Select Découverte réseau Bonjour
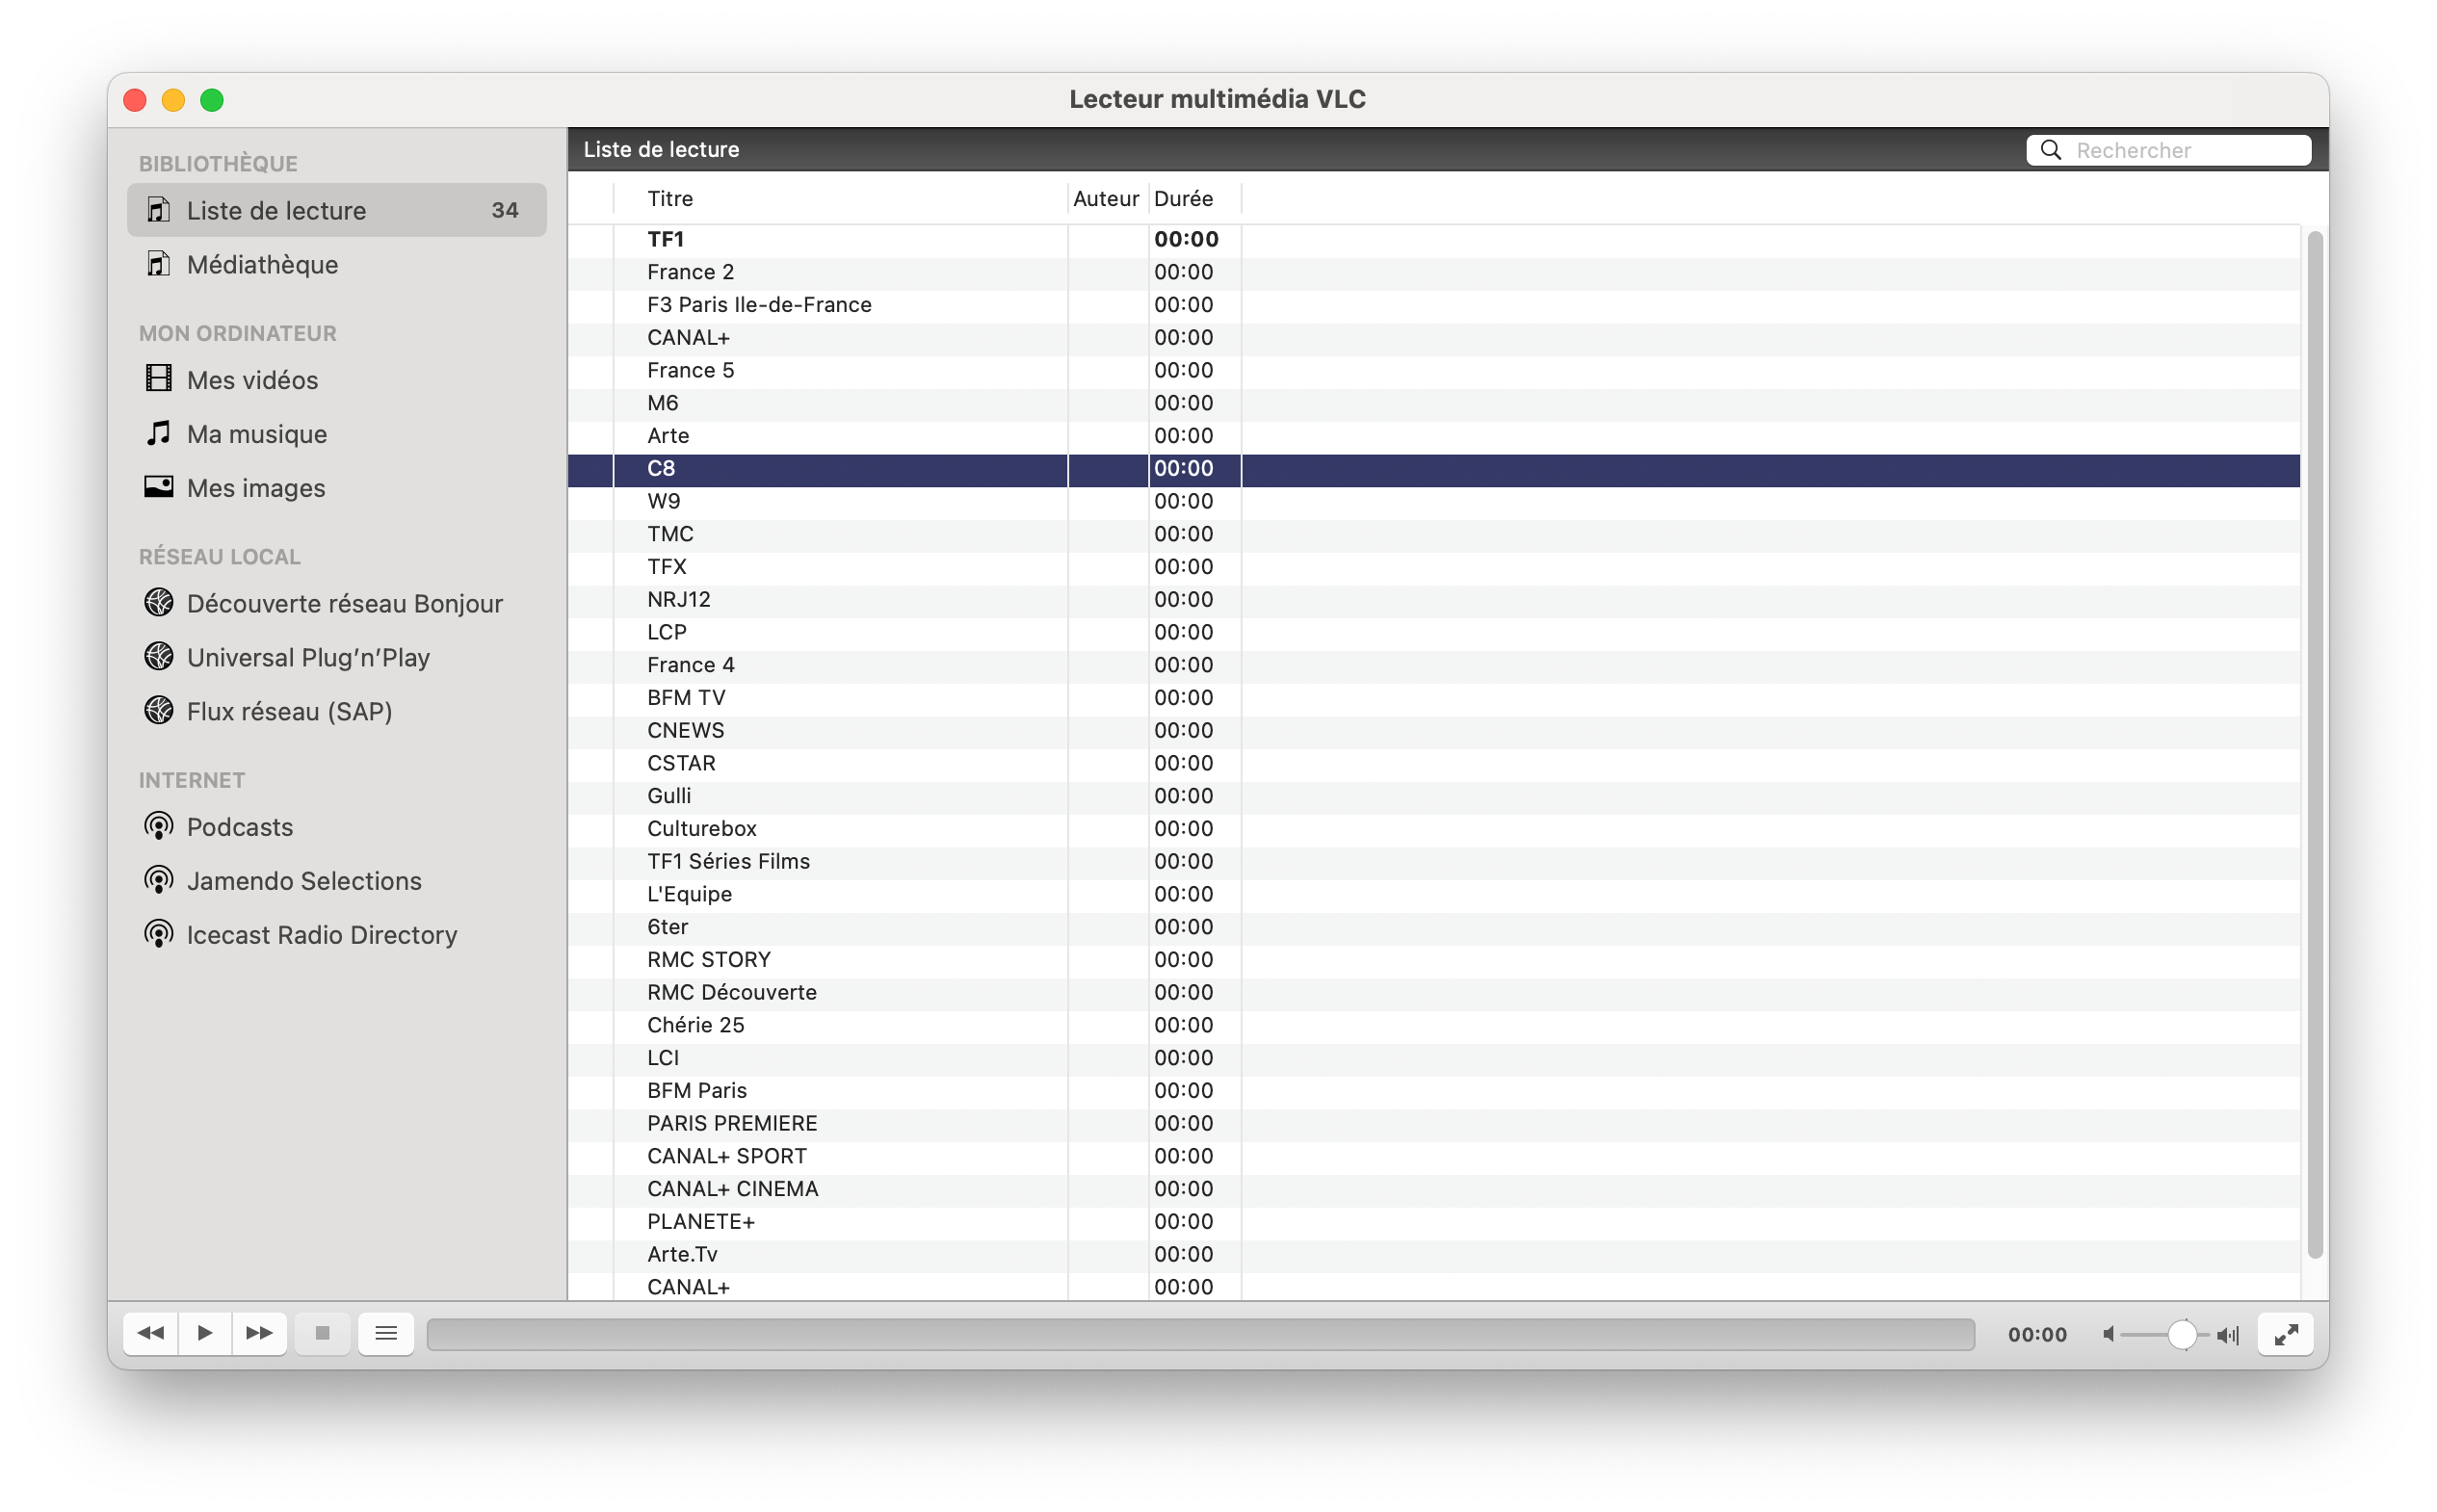Image resolution: width=2437 pixels, height=1512 pixels. pyautogui.click(x=337, y=603)
